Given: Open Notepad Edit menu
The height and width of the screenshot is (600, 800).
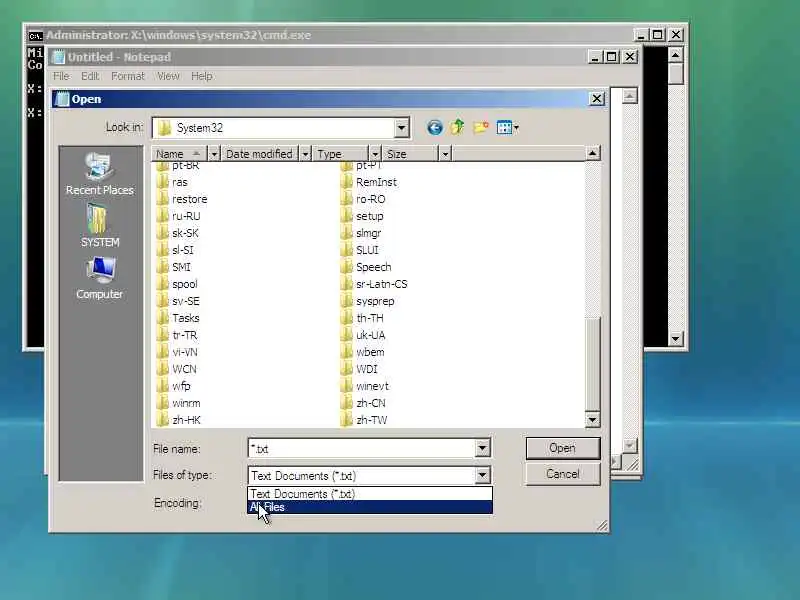Looking at the screenshot, I should tap(90, 76).
